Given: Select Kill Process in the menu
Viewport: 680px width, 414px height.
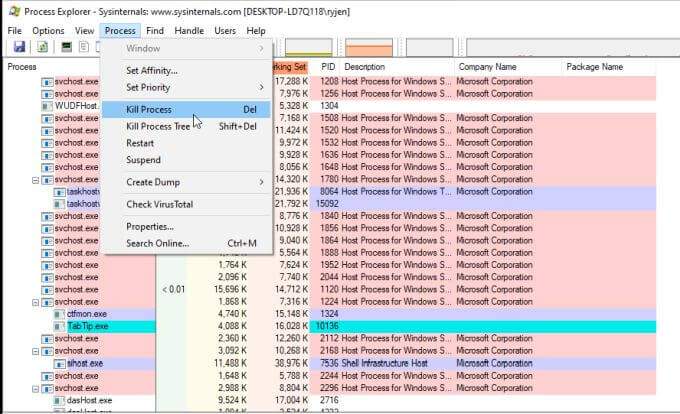Looking at the screenshot, I should tap(186, 110).
